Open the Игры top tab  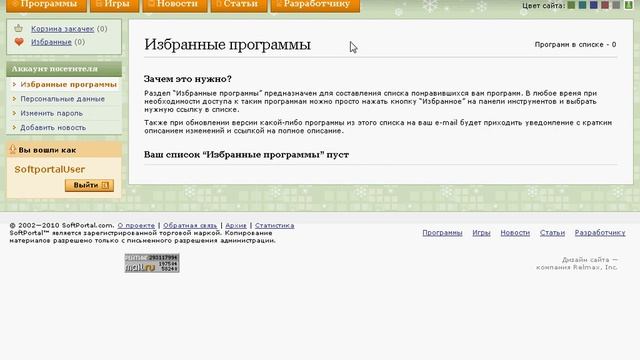[115, 5]
